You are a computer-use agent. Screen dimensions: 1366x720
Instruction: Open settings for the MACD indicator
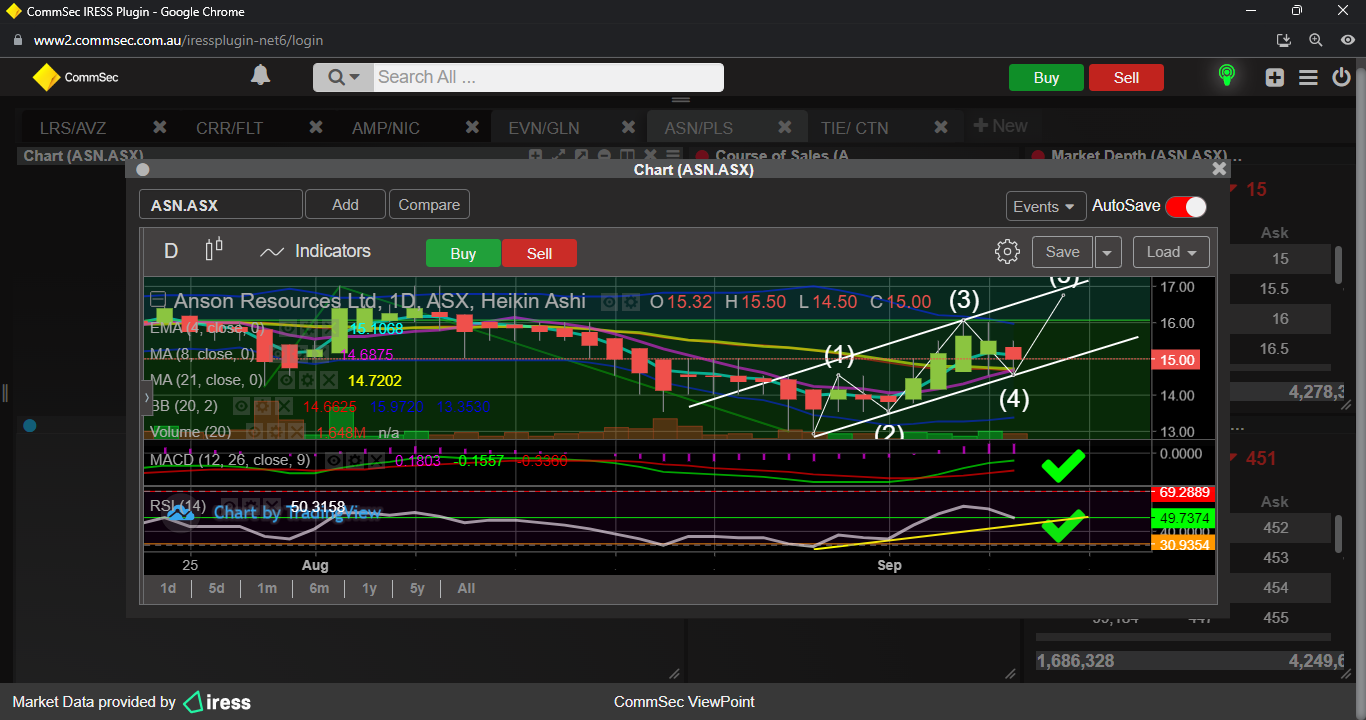pos(357,460)
